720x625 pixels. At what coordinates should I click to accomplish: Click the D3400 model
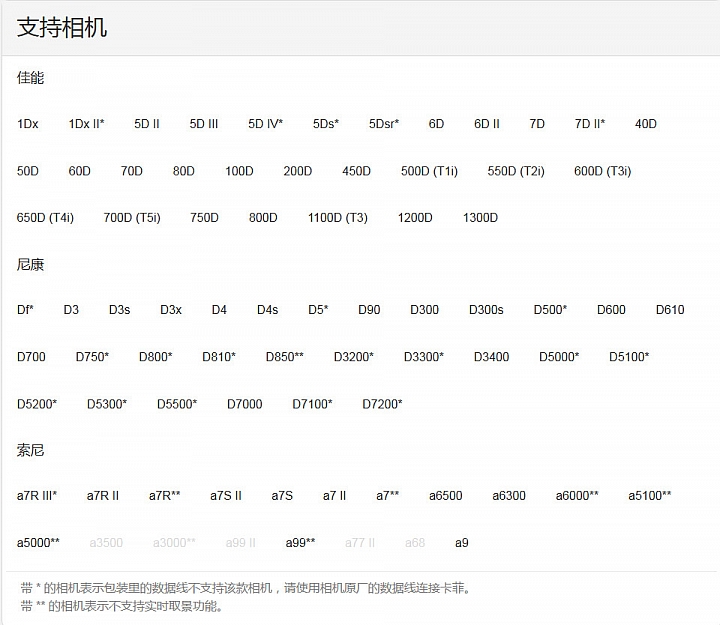coord(491,357)
